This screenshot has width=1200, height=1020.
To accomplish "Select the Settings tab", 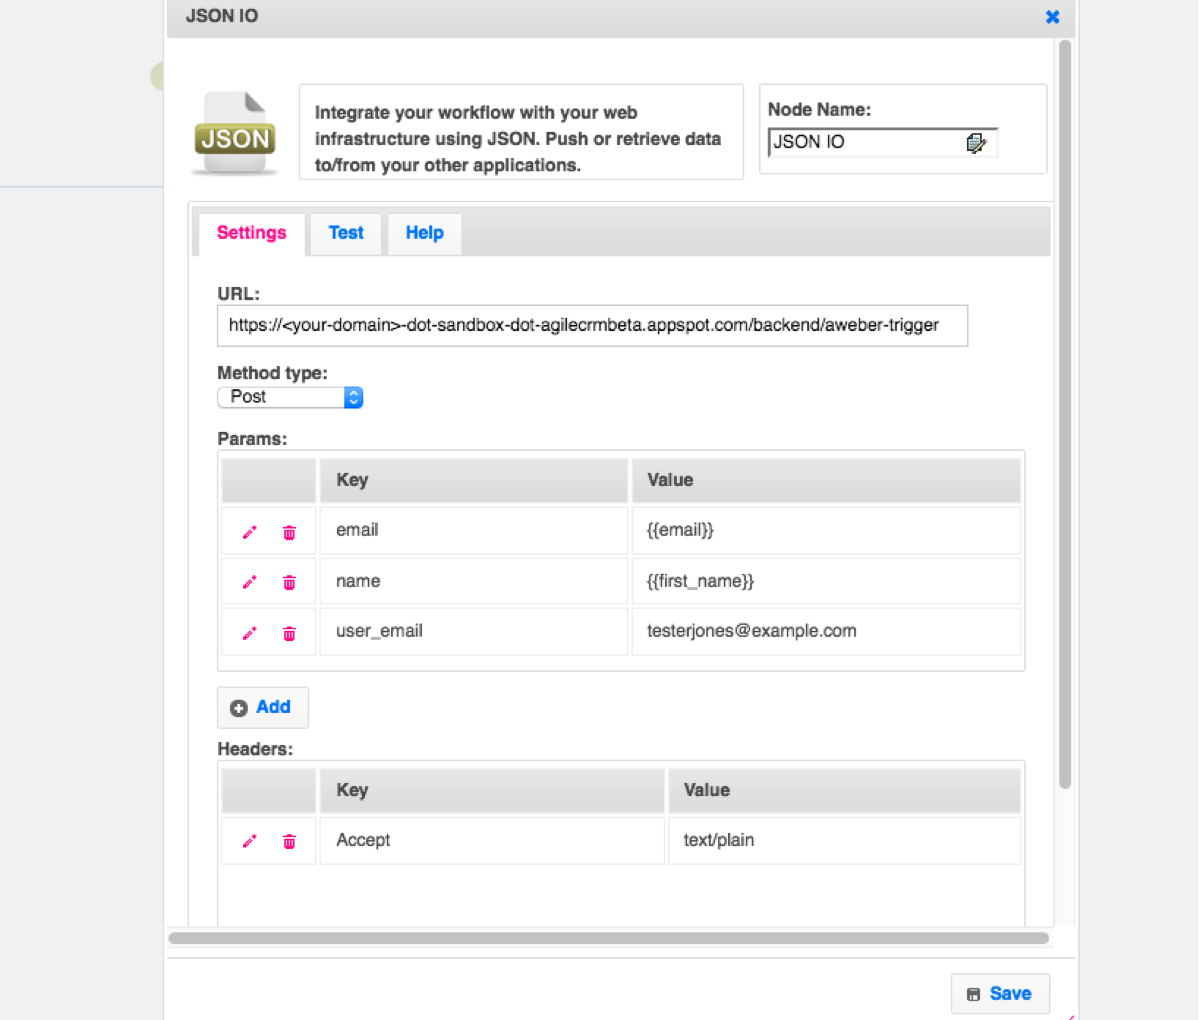I will pyautogui.click(x=251, y=233).
